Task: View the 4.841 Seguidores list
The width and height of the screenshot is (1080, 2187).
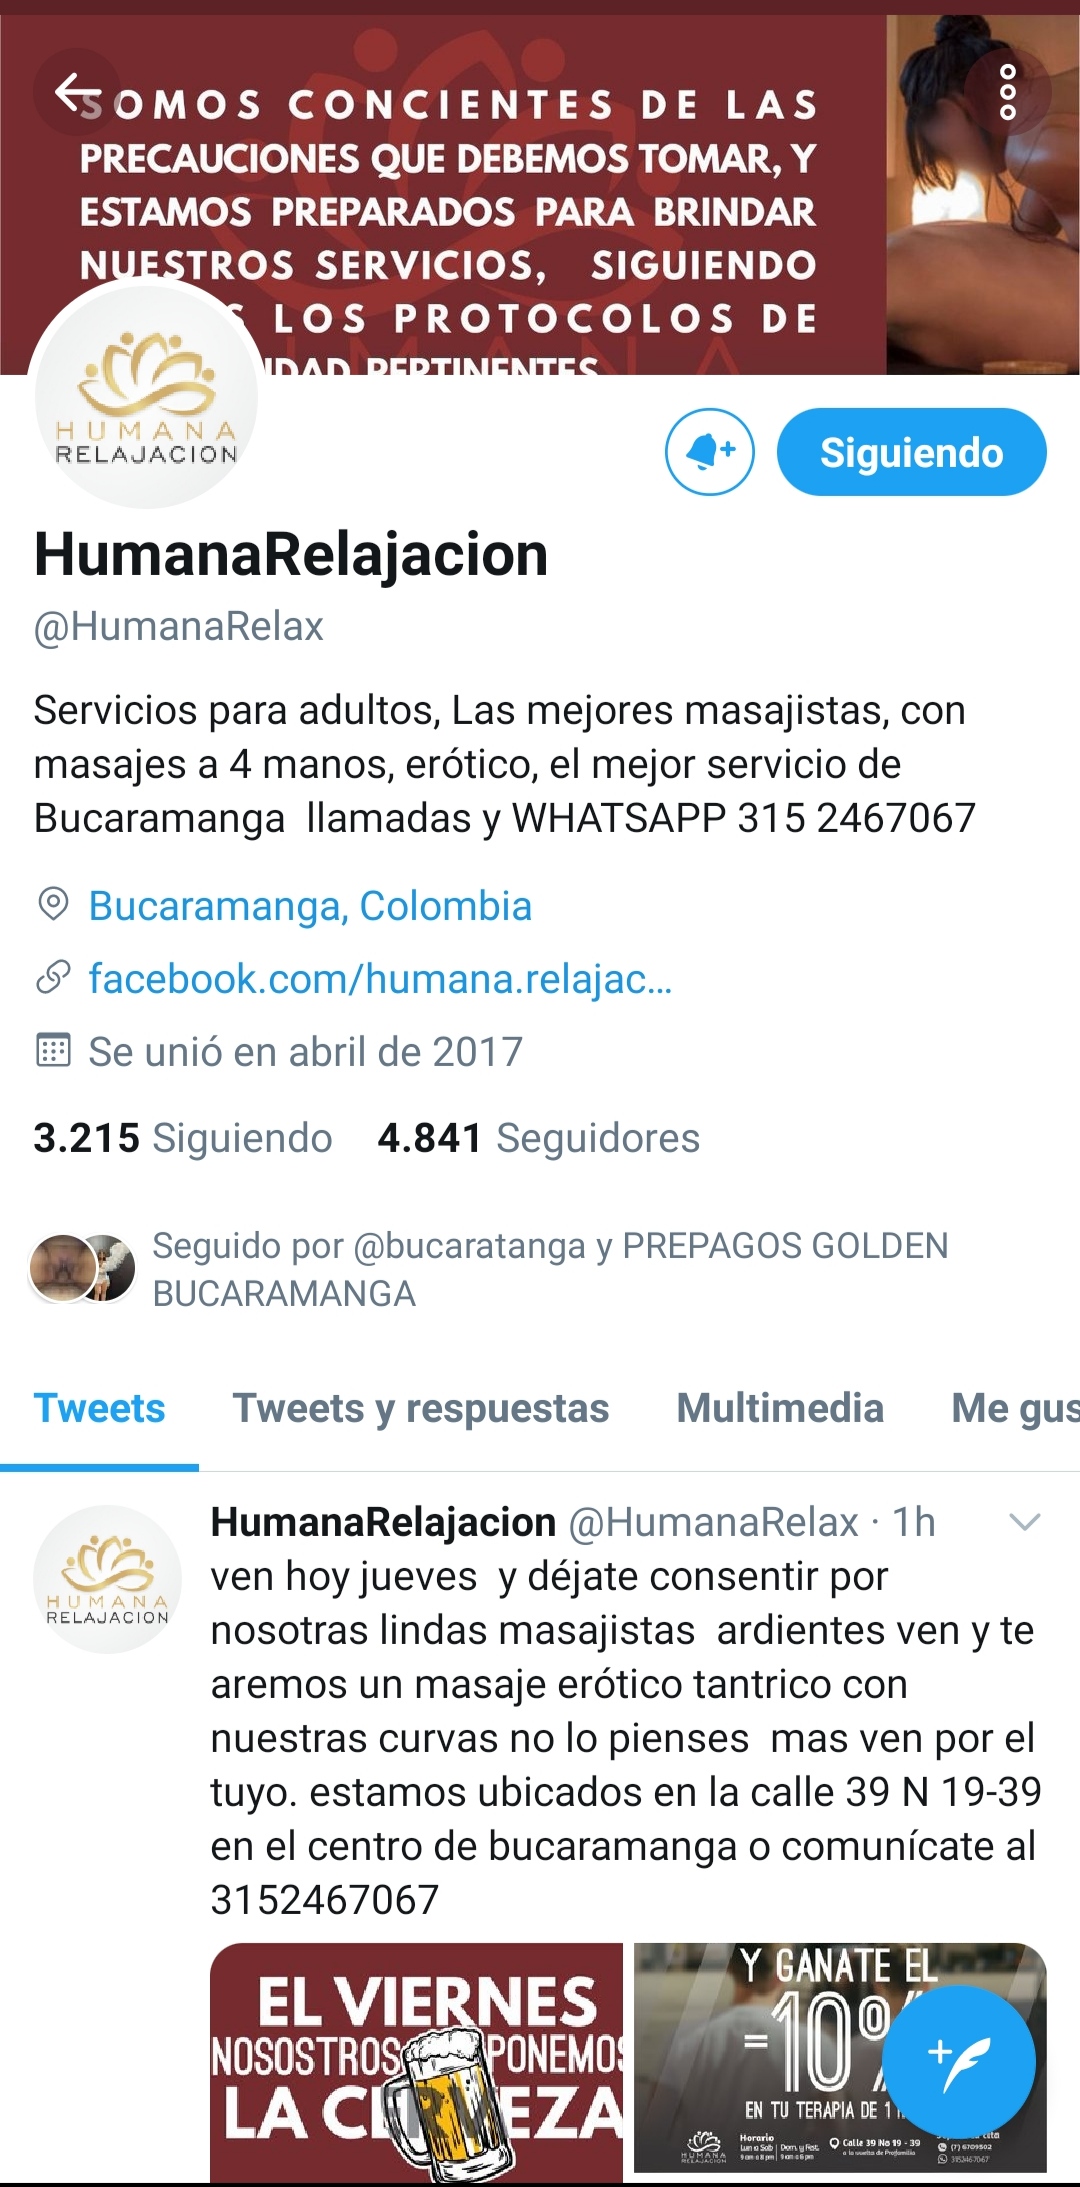Action: point(538,1138)
